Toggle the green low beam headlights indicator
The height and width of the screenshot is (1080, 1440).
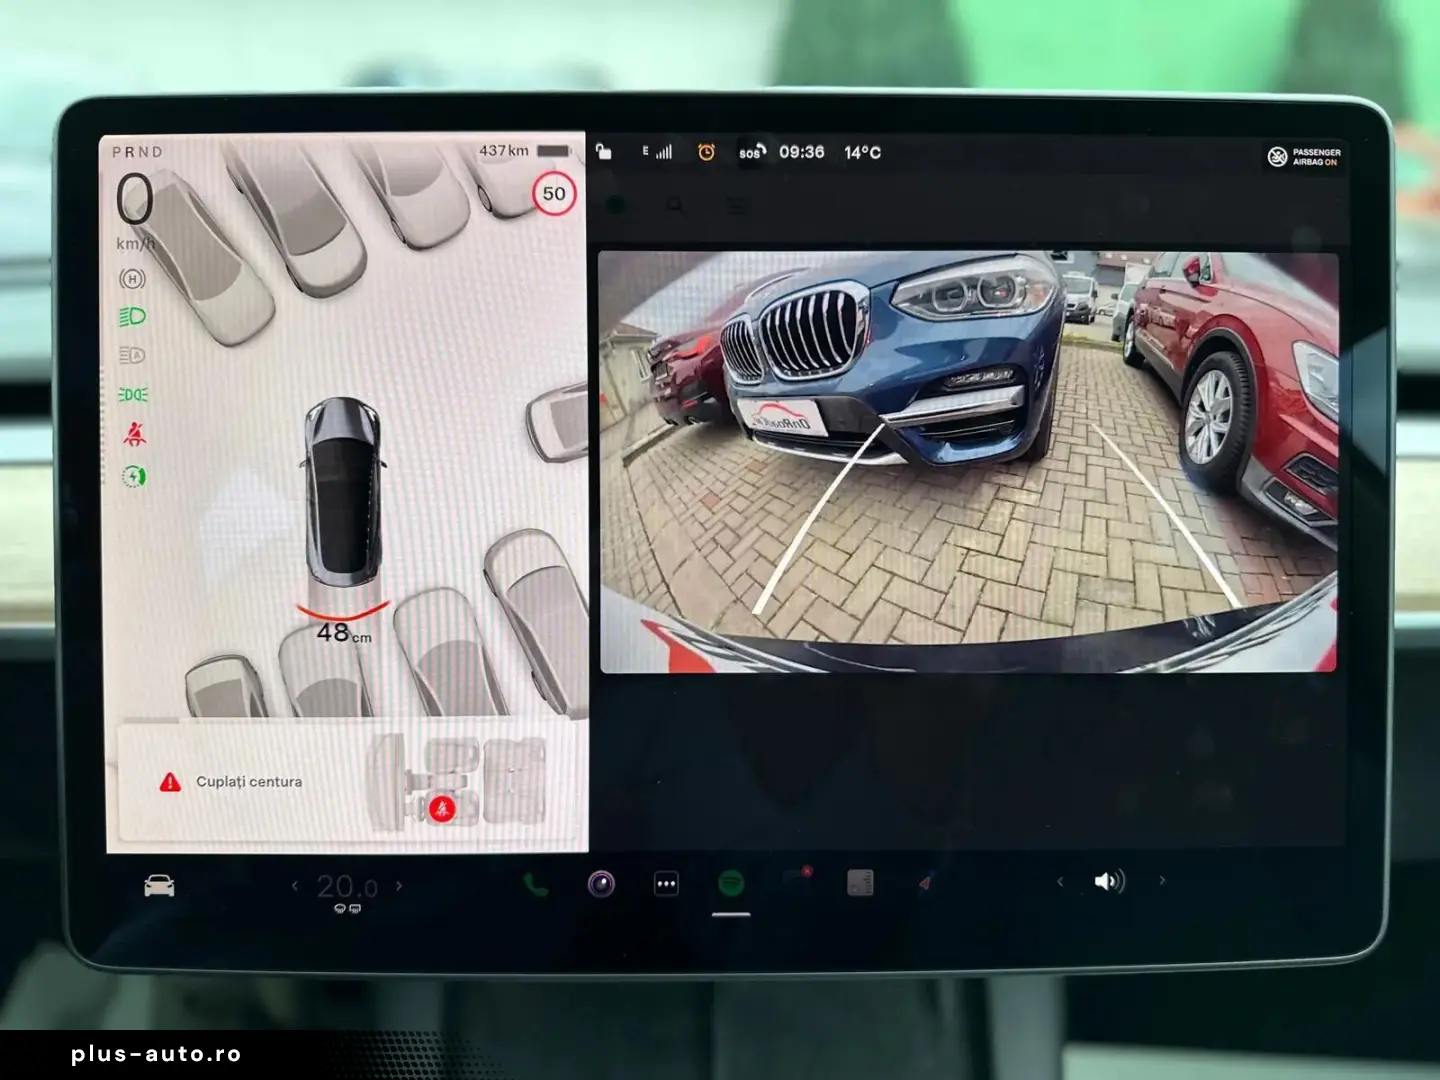(x=133, y=317)
